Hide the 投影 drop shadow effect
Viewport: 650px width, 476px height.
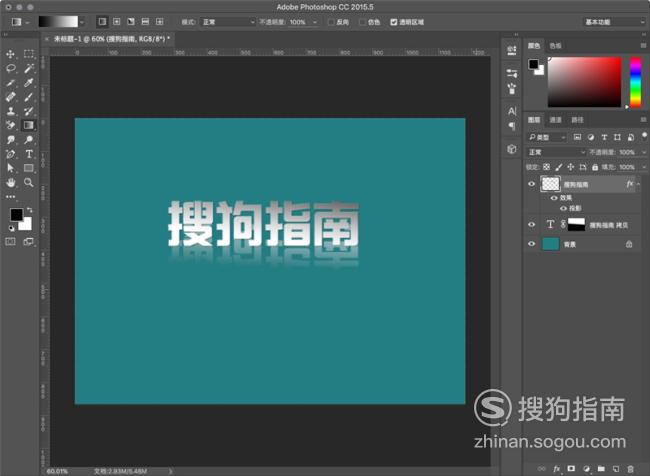[563, 208]
